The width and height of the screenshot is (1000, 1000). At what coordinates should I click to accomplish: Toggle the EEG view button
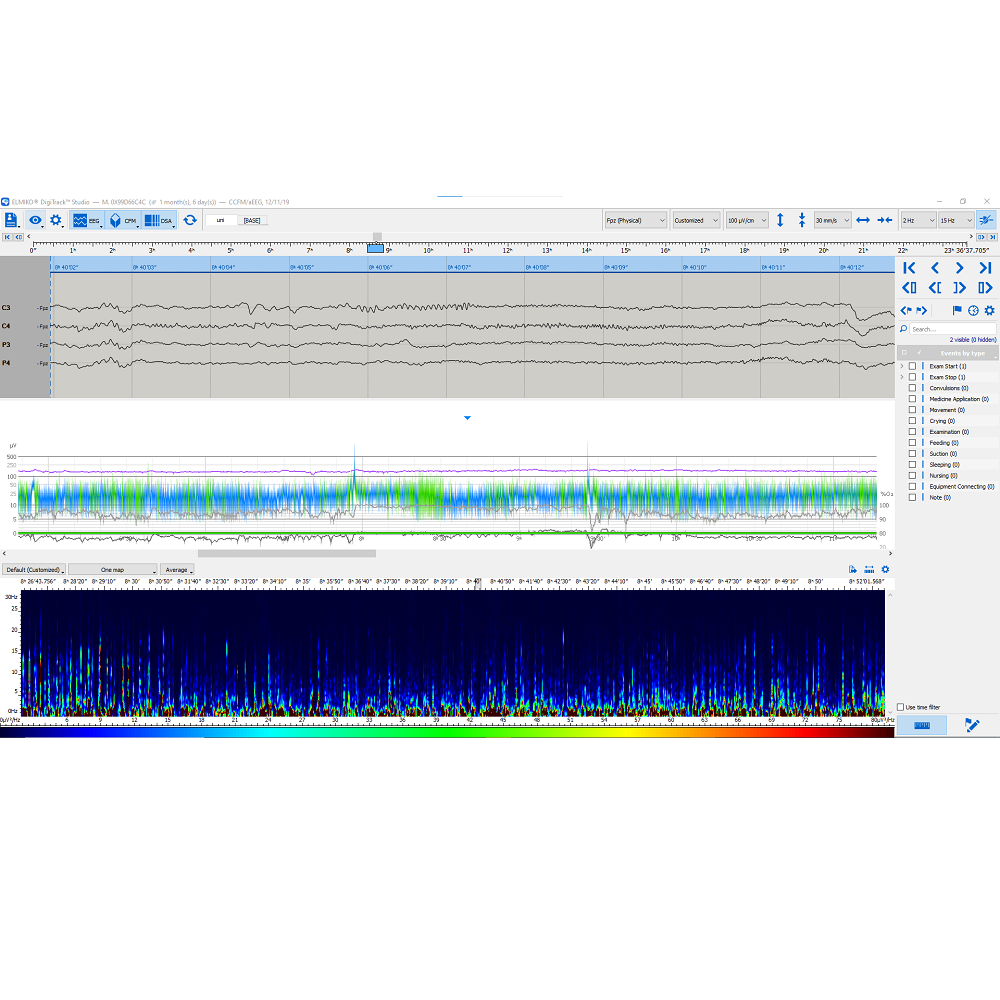click(86, 220)
